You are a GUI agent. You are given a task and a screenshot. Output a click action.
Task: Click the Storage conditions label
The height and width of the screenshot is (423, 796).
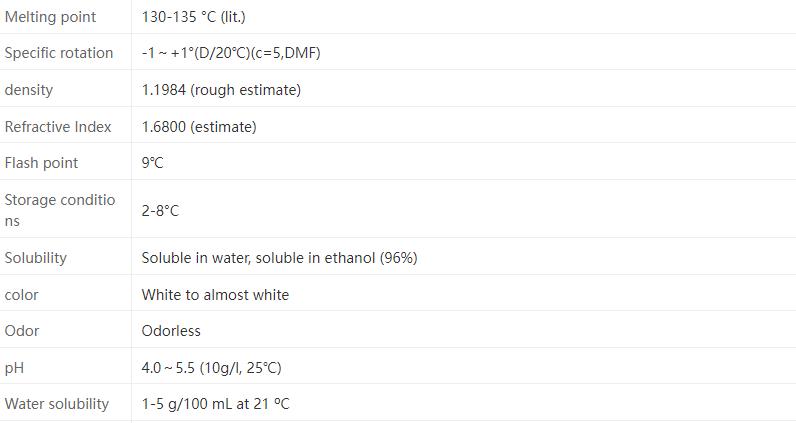[x=60, y=210]
